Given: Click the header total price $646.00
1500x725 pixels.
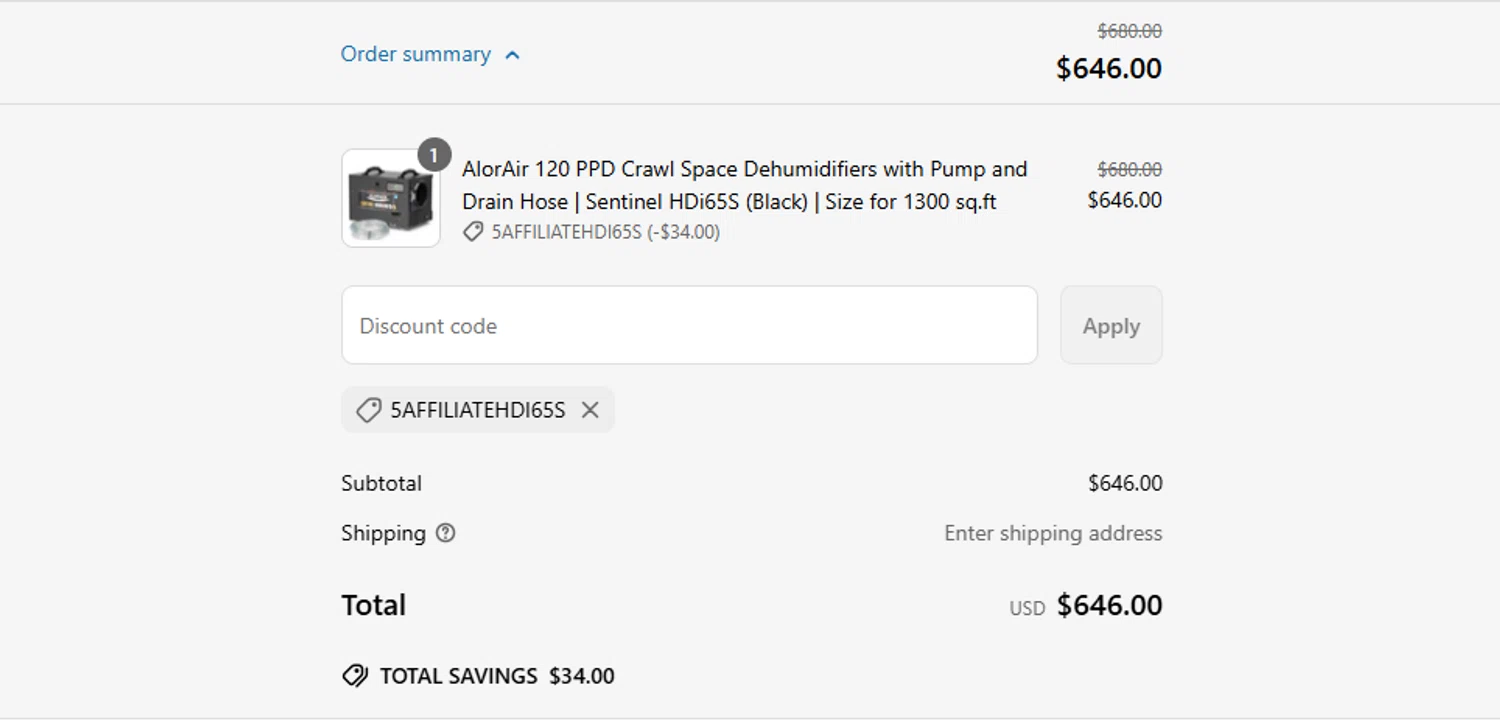Looking at the screenshot, I should (1109, 69).
